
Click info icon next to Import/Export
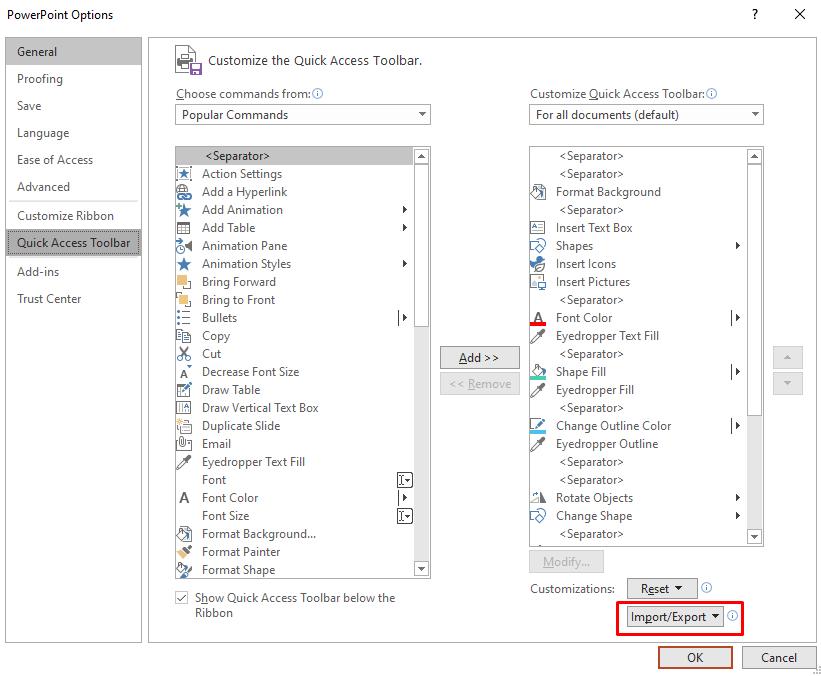coord(733,616)
